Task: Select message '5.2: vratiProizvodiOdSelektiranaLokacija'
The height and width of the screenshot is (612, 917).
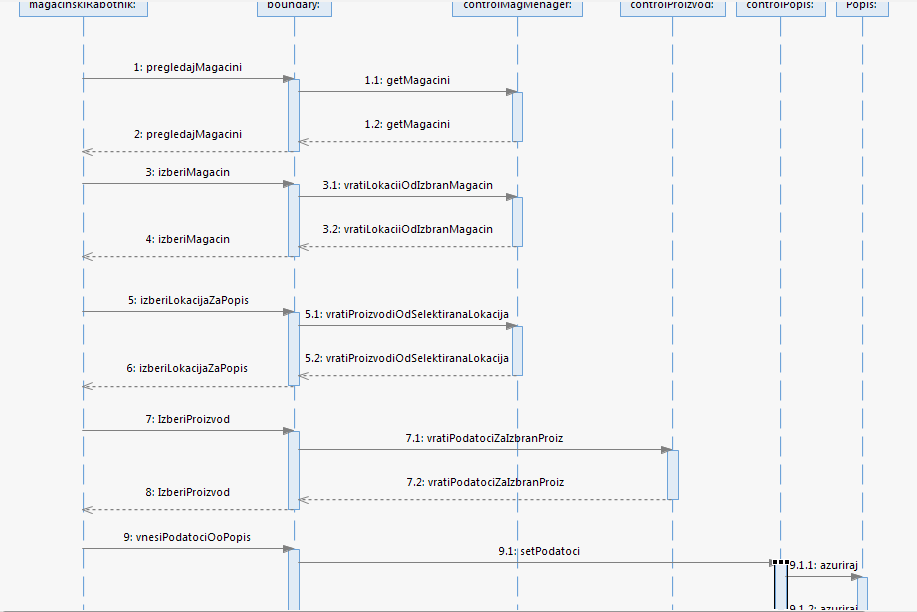Action: click(x=407, y=358)
